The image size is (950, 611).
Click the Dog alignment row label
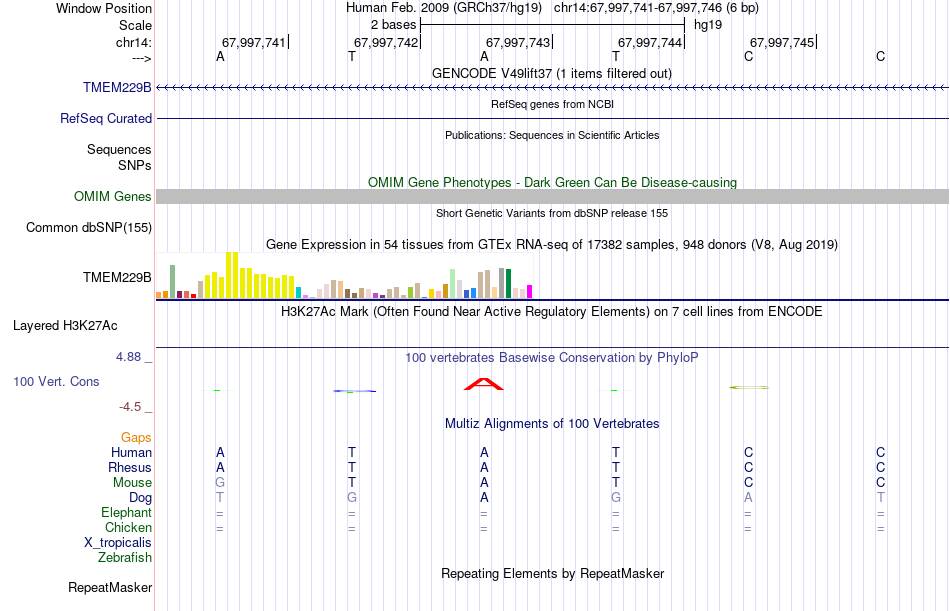140,498
